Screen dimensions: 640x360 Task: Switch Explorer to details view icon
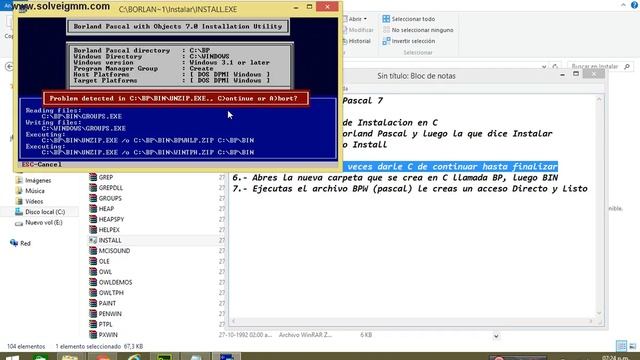pos(621,346)
